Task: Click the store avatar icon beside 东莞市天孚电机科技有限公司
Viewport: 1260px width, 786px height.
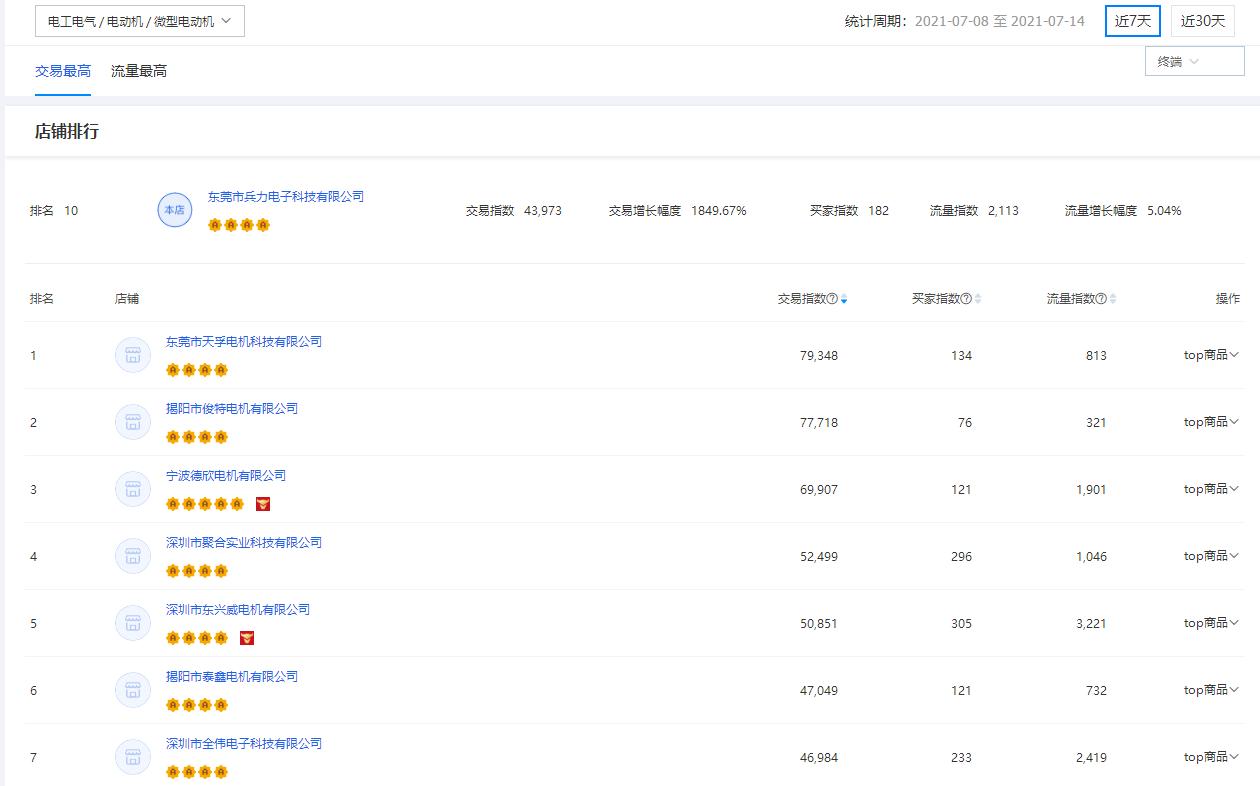Action: [x=133, y=354]
